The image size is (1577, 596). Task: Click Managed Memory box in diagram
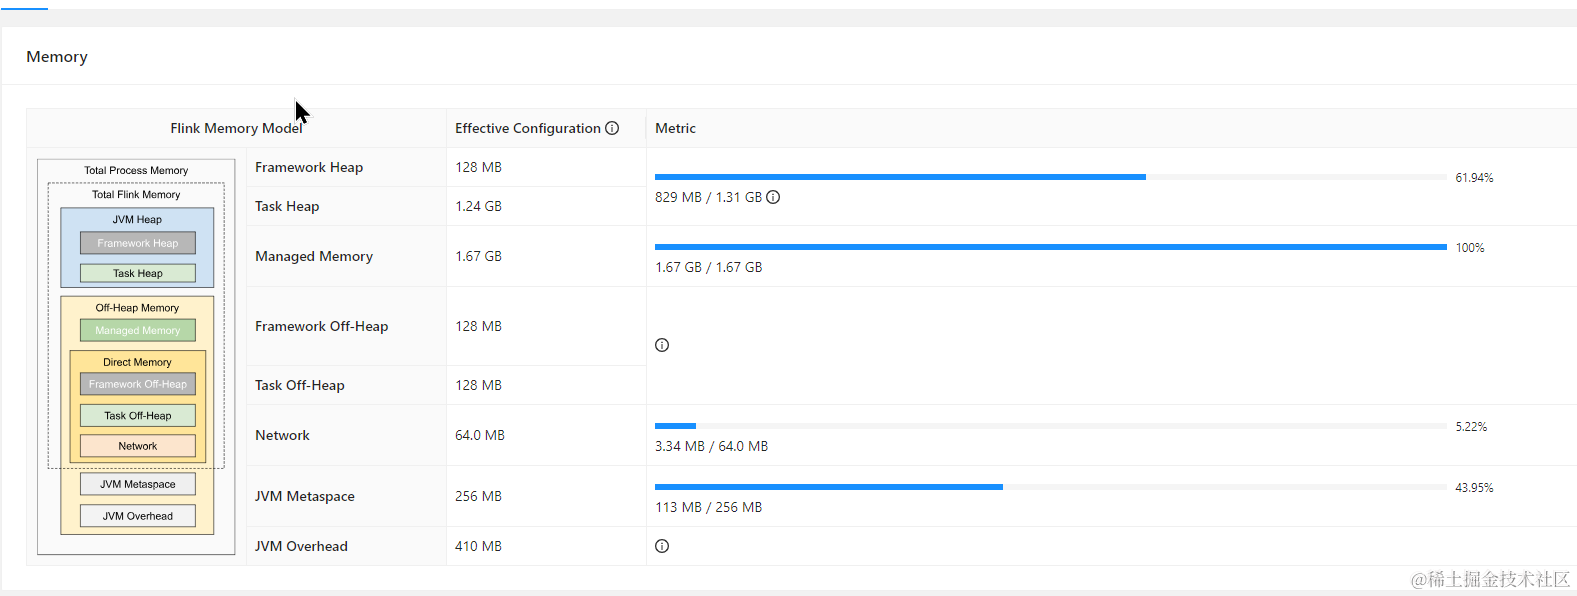138,330
